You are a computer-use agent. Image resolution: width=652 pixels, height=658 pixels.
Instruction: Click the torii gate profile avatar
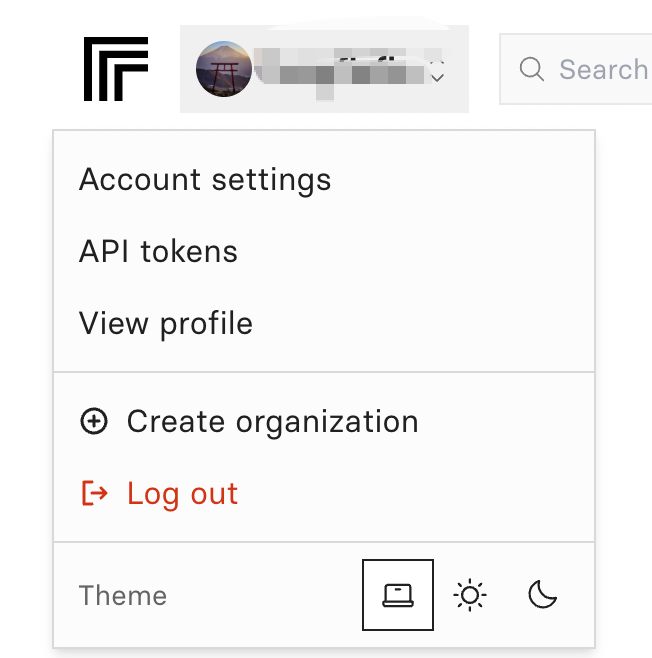point(223,69)
